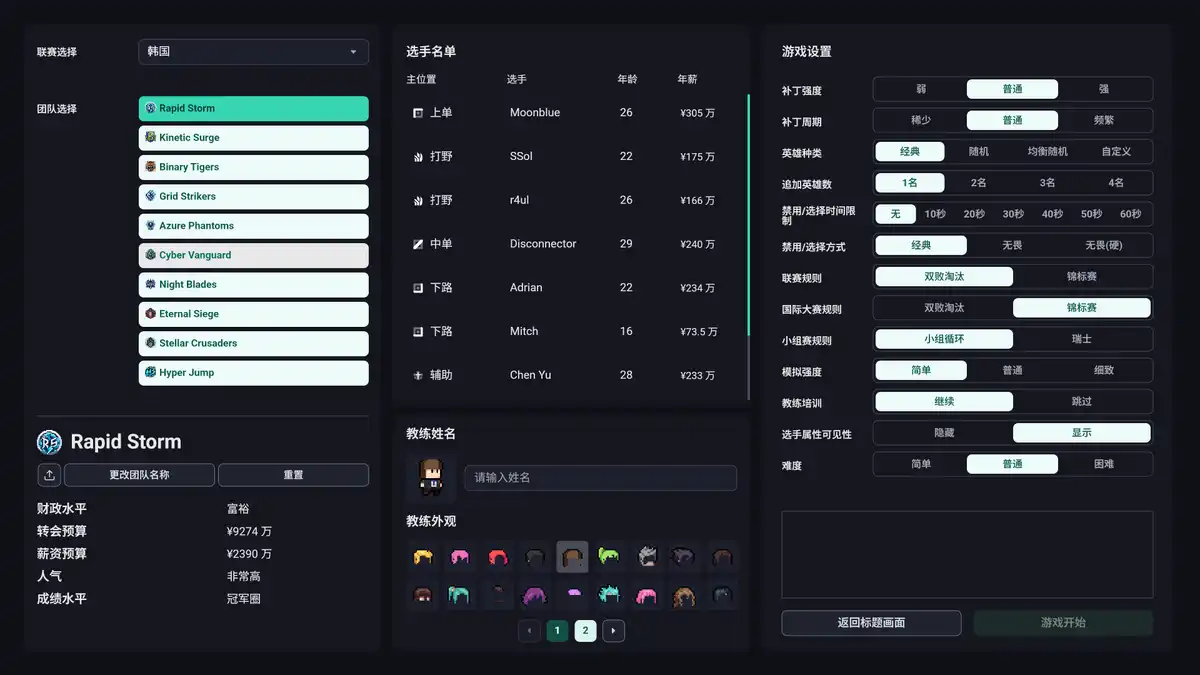Set 禁用/选择方式 to 无畏(硬)
Viewport: 1200px width, 675px height.
pos(1104,245)
